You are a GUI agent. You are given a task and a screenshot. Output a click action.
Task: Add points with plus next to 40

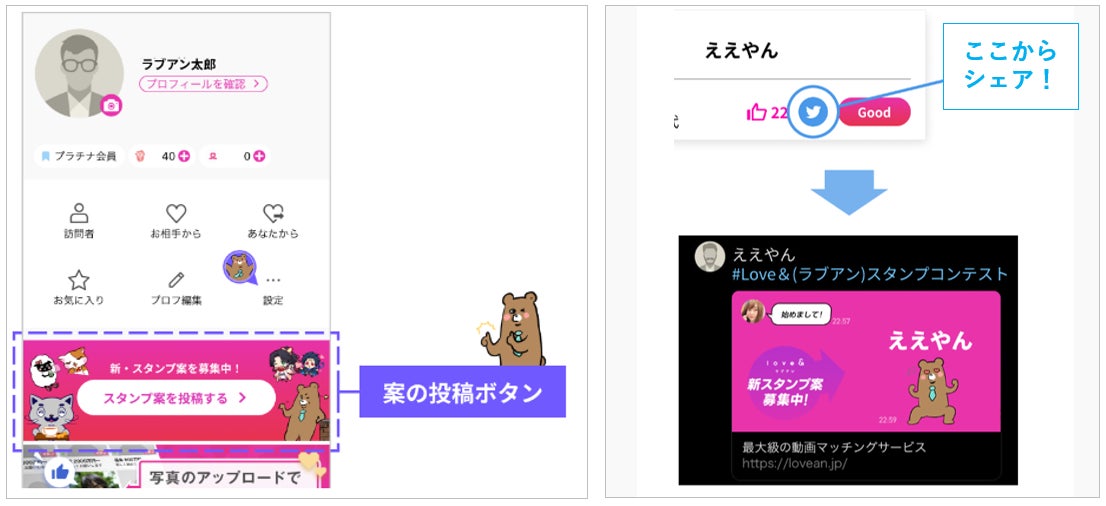click(x=184, y=157)
